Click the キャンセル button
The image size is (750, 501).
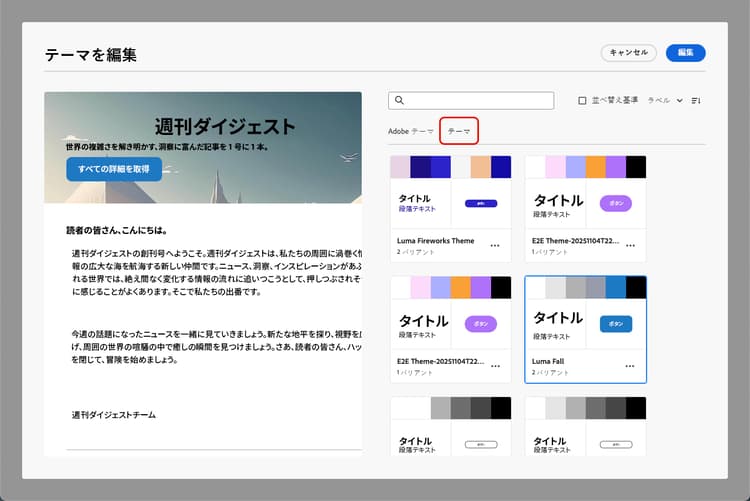[629, 53]
